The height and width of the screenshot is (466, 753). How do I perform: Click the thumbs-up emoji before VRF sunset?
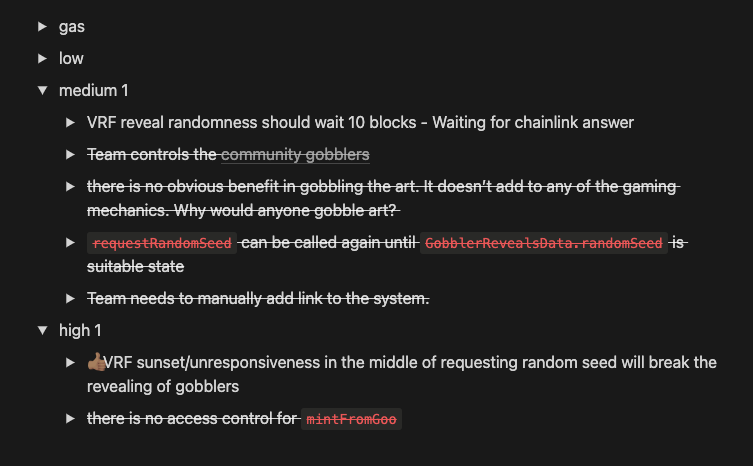95,362
